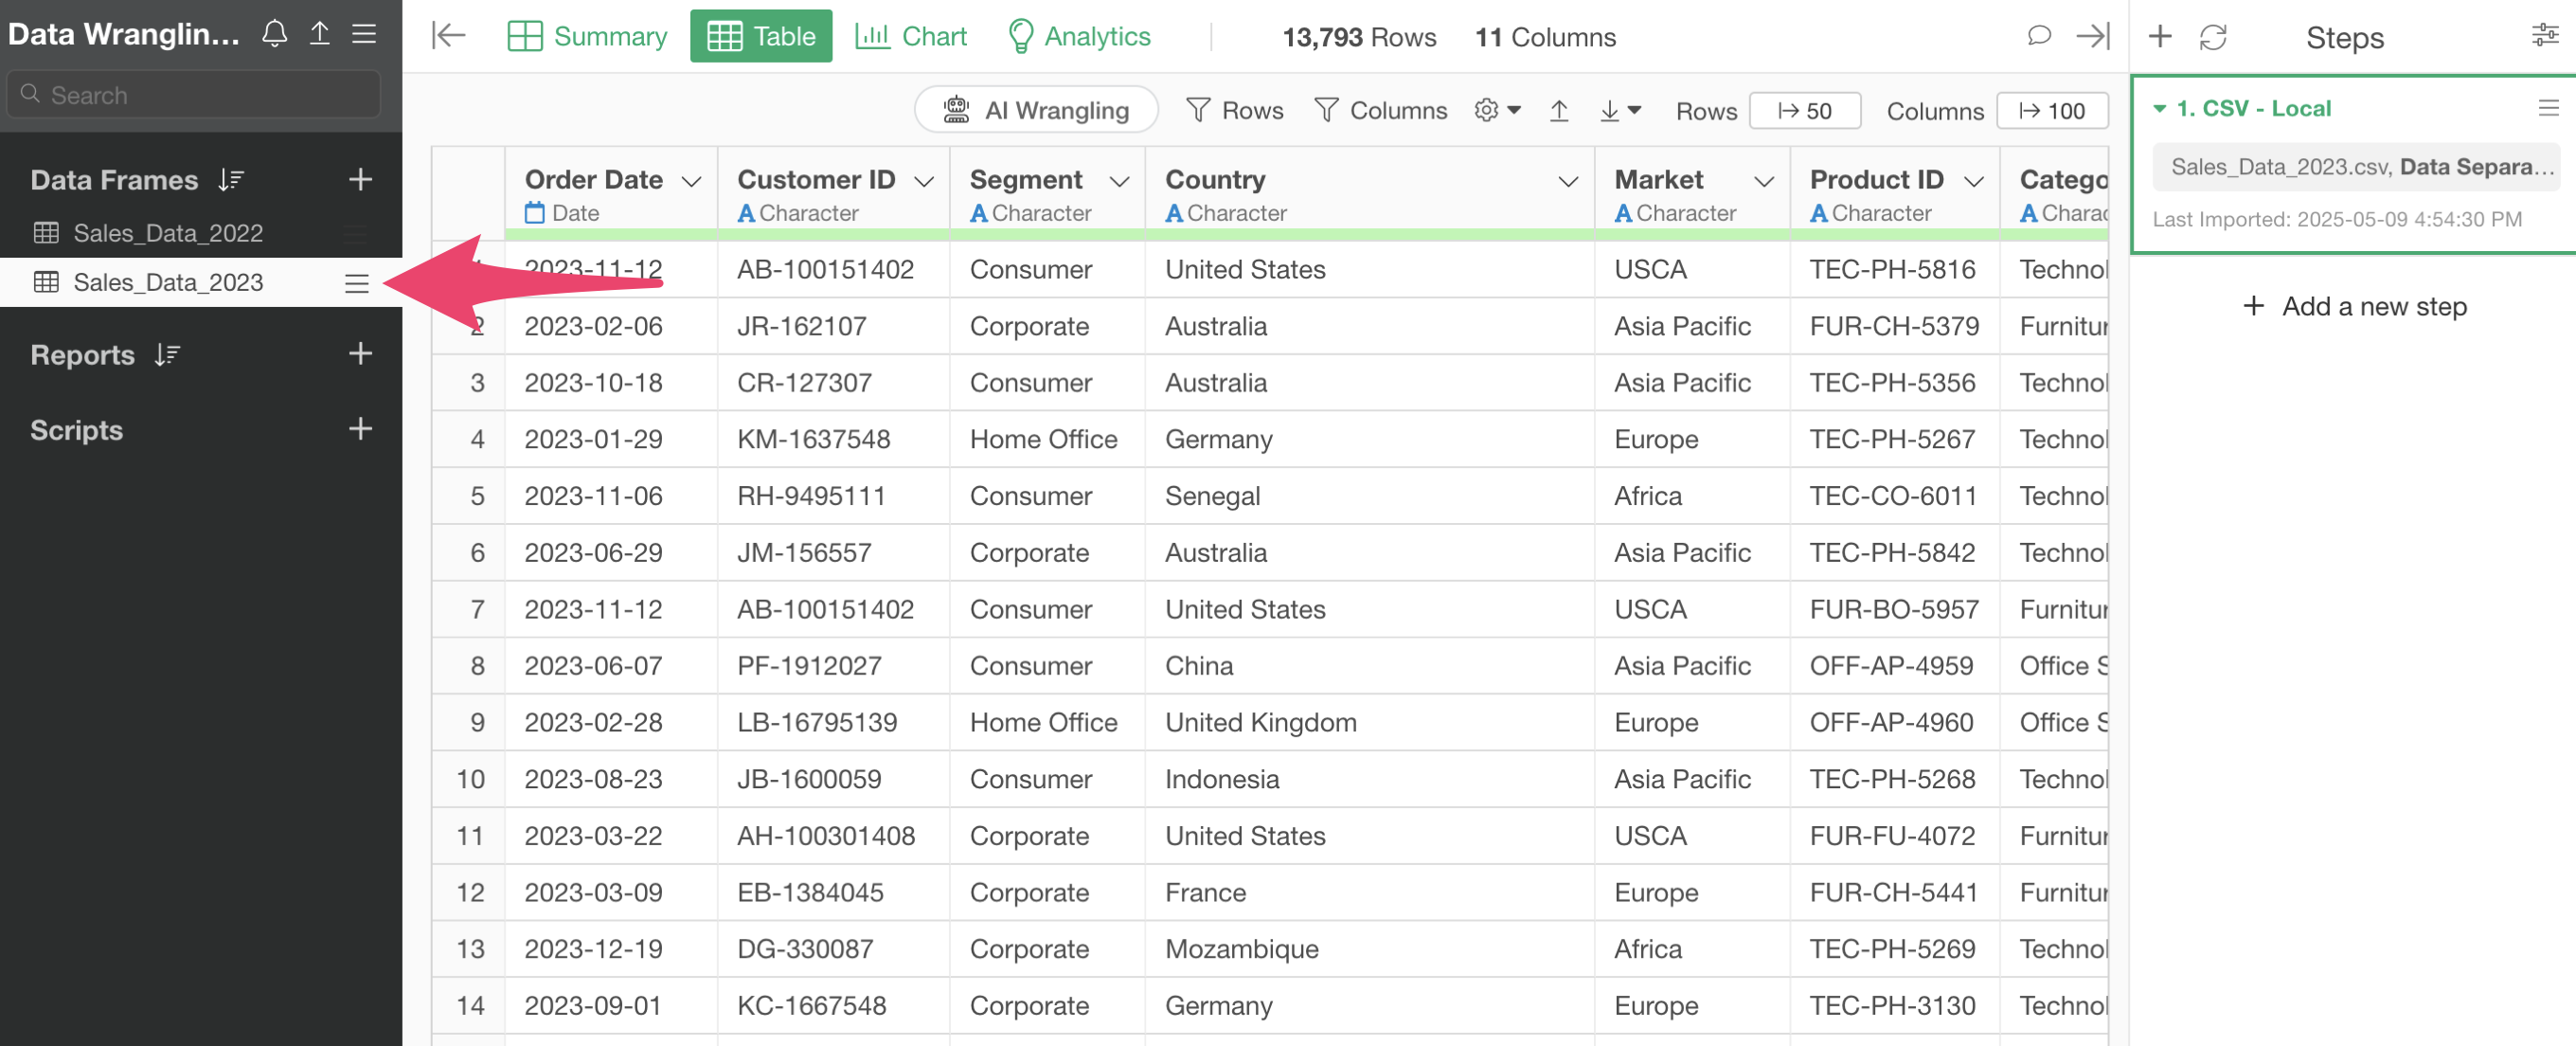Open the download arrow dropdown
The image size is (2576, 1046).
[x=1620, y=111]
